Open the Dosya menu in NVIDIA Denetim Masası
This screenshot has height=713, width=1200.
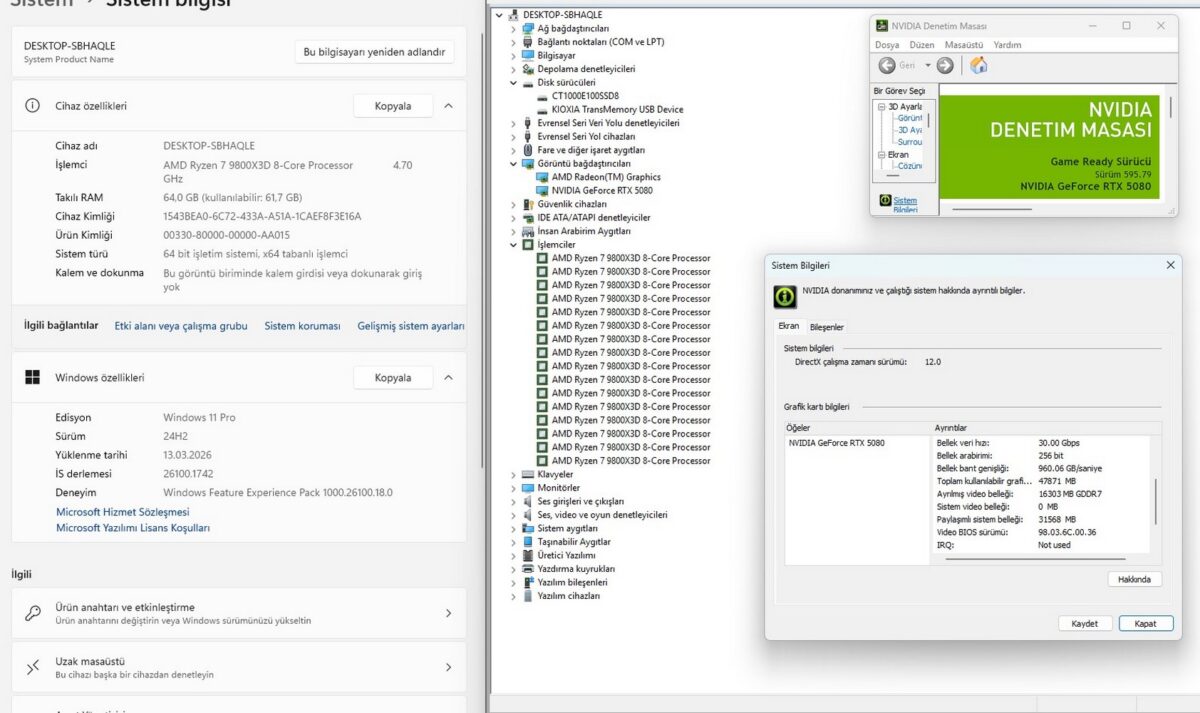tap(887, 45)
